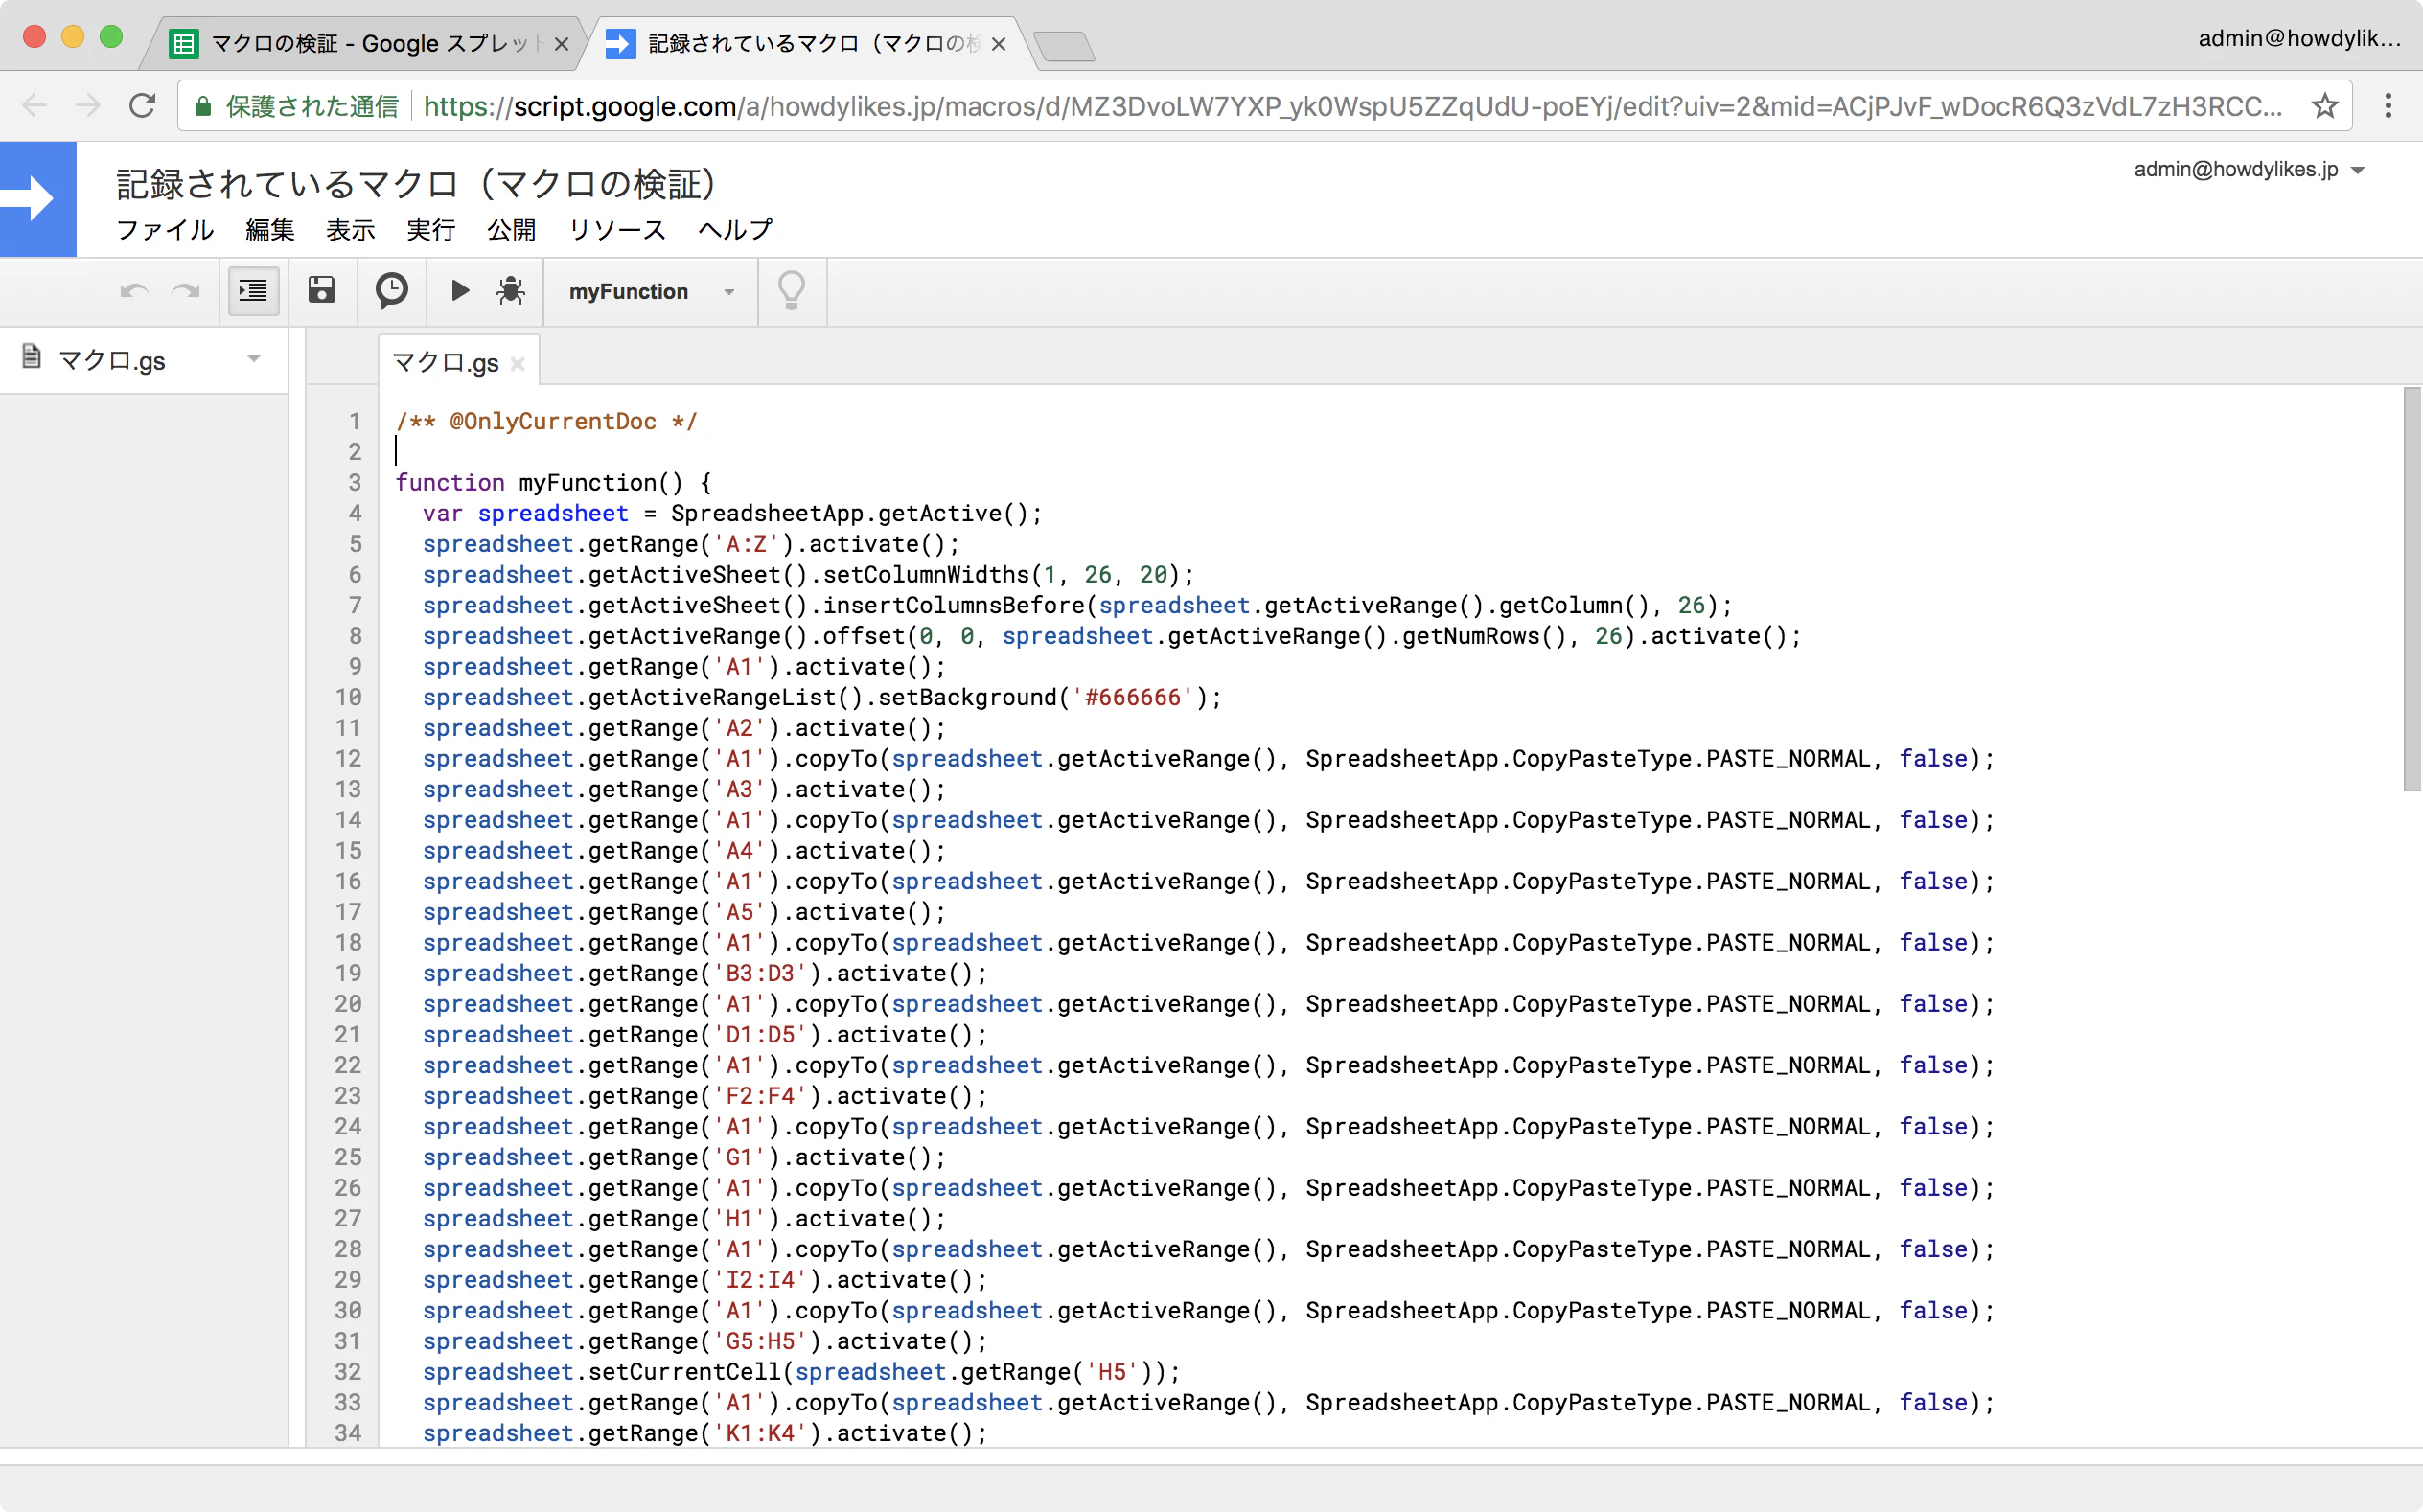
Task: Go back with the browser back arrow
Action: point(34,105)
